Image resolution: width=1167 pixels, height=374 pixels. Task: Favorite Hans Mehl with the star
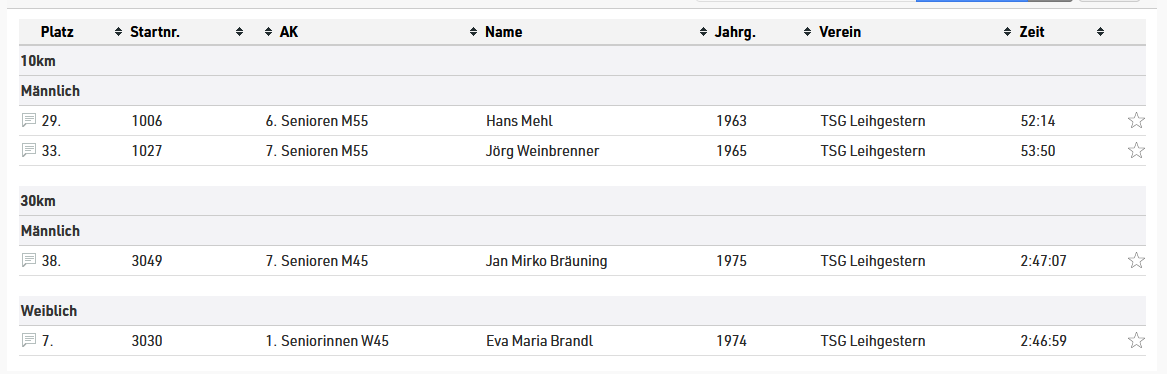(1136, 120)
